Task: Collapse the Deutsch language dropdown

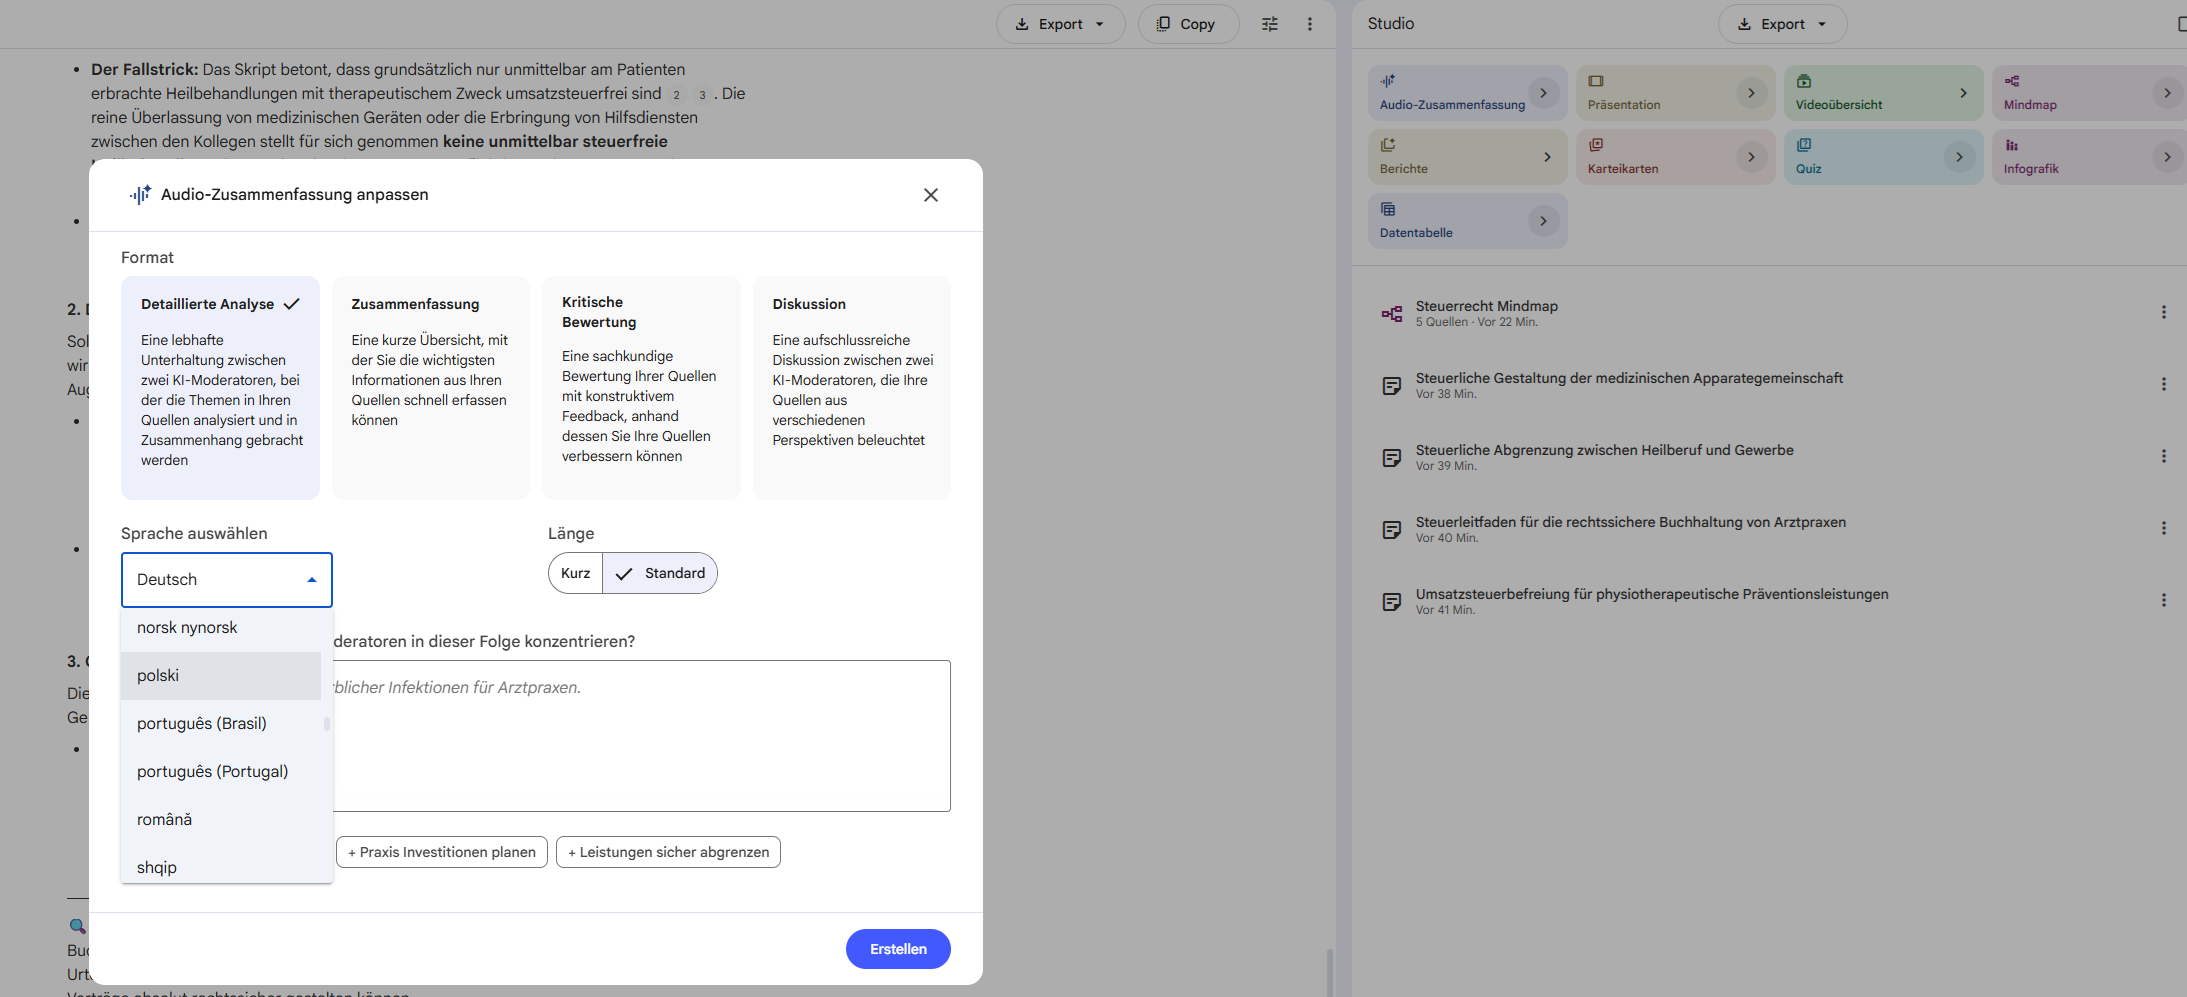Action: (227, 580)
